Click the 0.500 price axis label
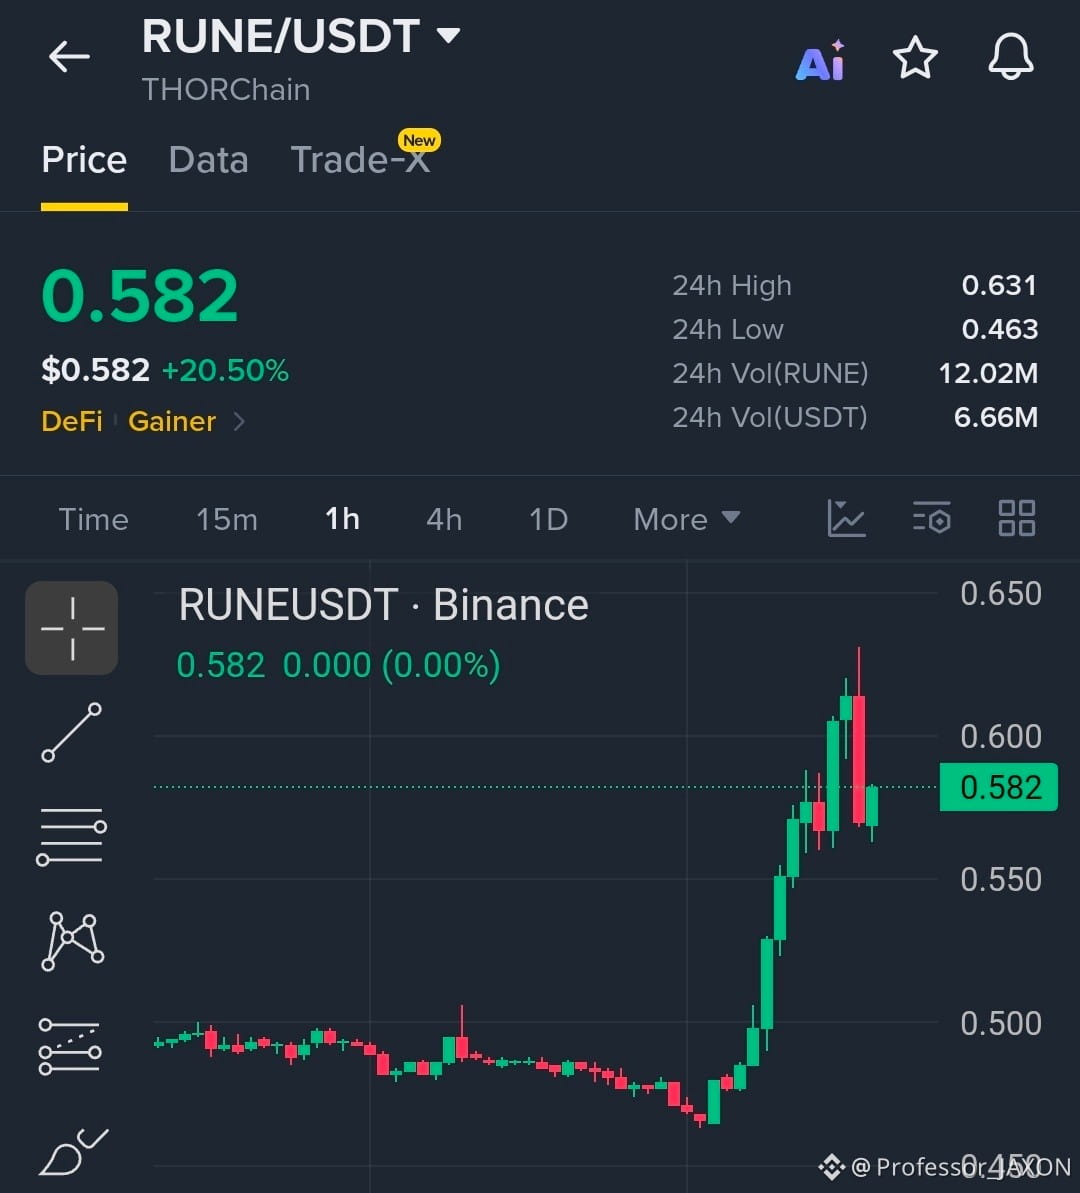This screenshot has width=1080, height=1193. [x=1001, y=1023]
